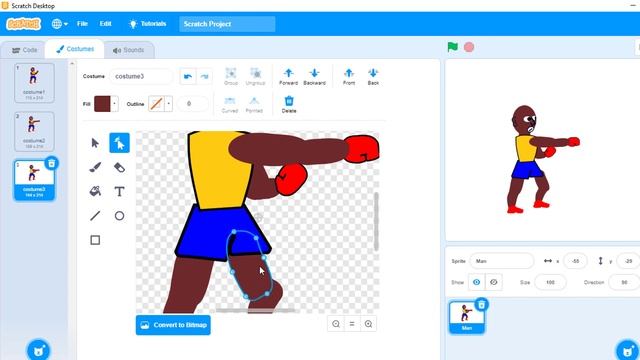Select the arrow Select tool

95,143
